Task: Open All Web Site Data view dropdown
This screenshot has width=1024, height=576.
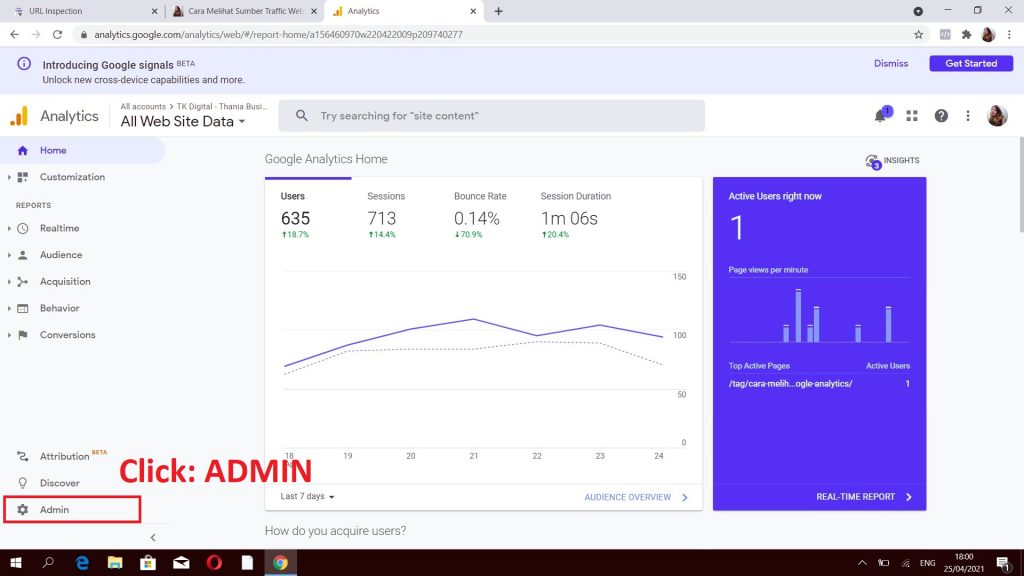Action: pyautogui.click(x=183, y=121)
